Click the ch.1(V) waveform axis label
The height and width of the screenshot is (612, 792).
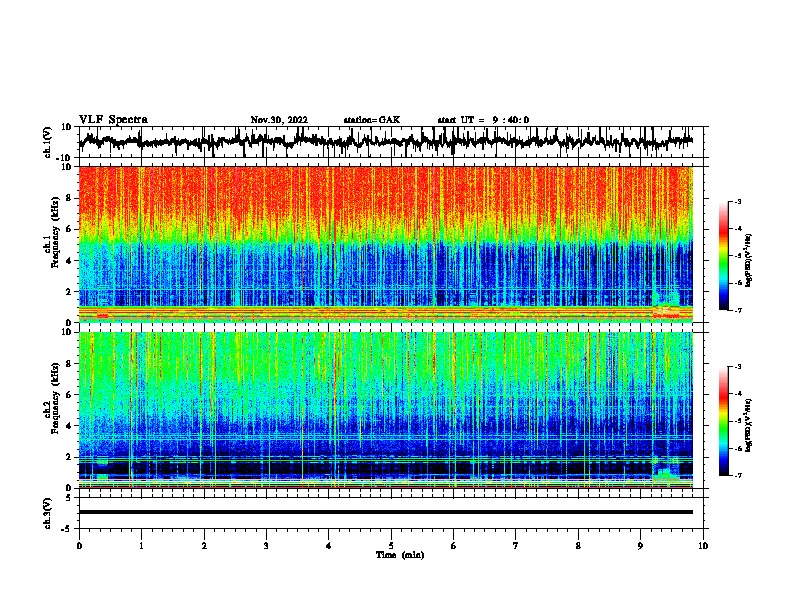(x=48, y=142)
